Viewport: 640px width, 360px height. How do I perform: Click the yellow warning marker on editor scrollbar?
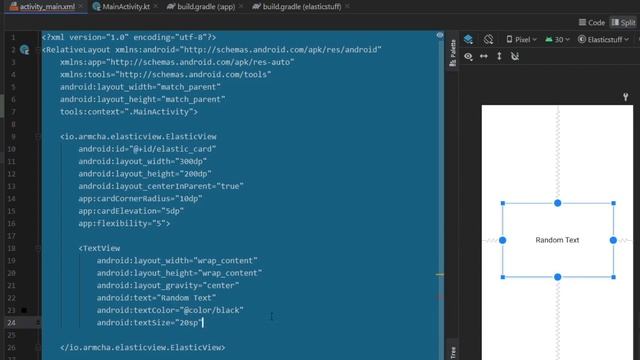pos(440,274)
